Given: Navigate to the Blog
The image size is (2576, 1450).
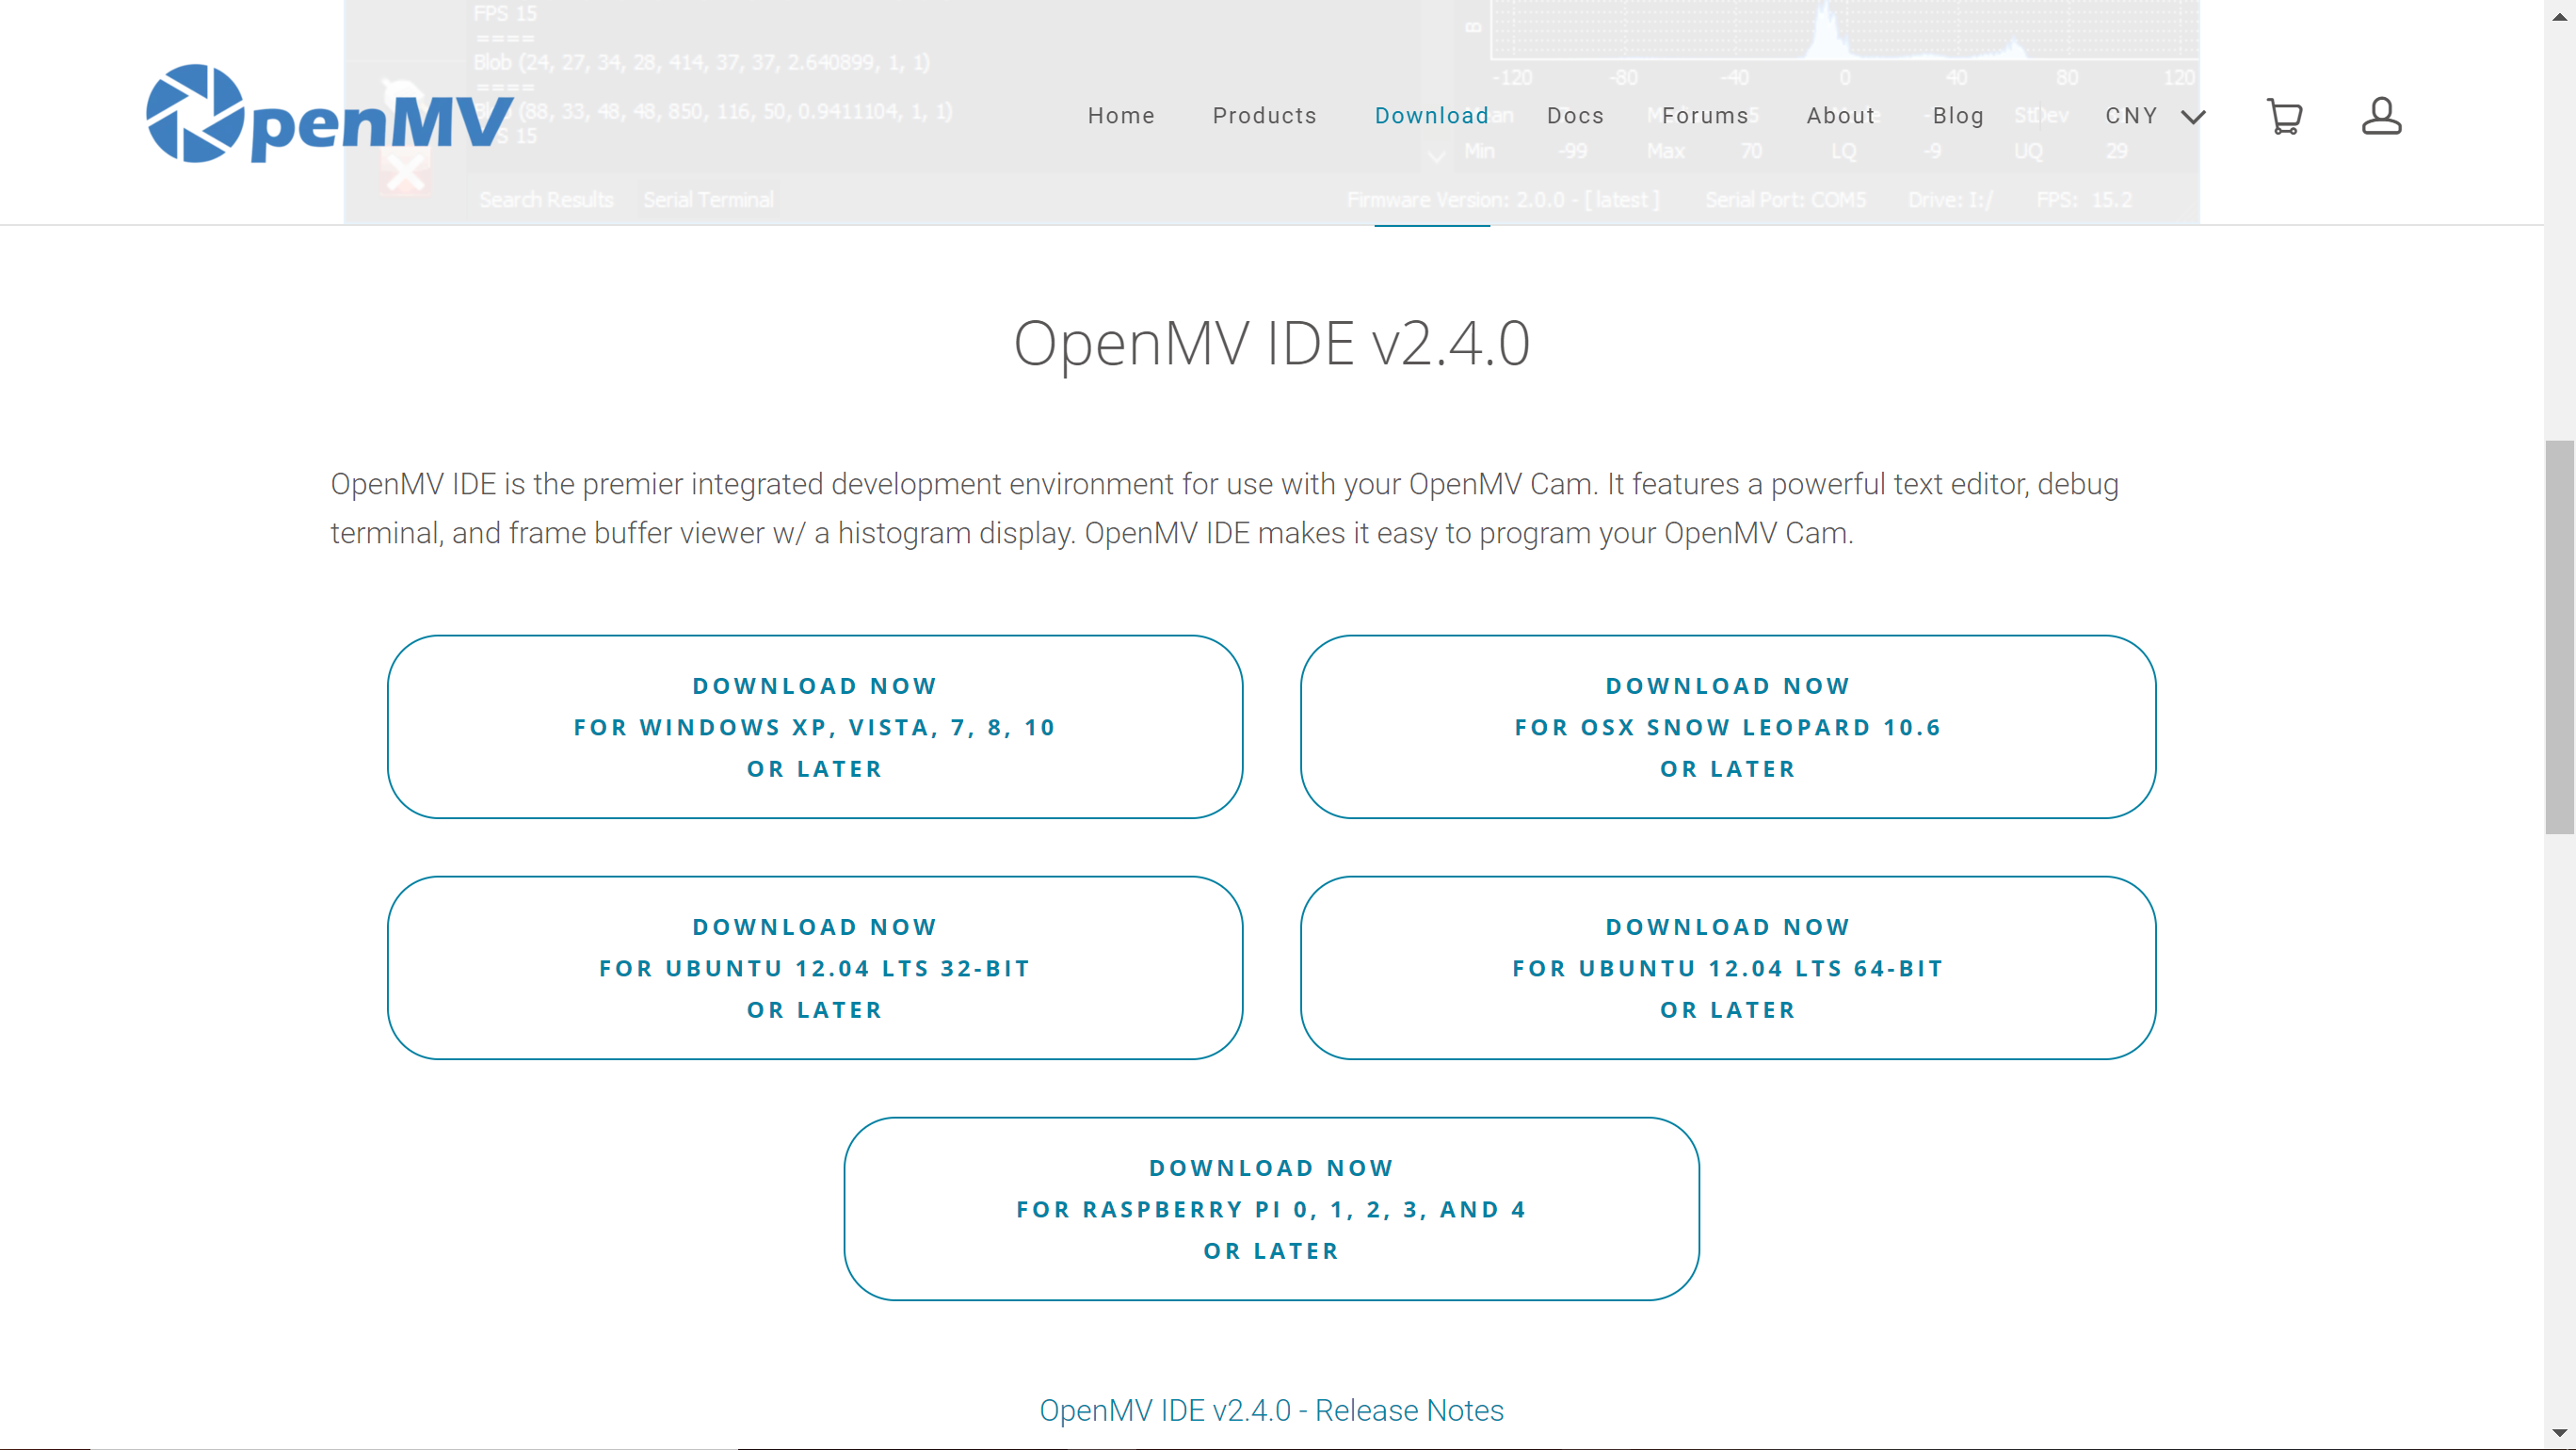Looking at the screenshot, I should [x=1958, y=116].
